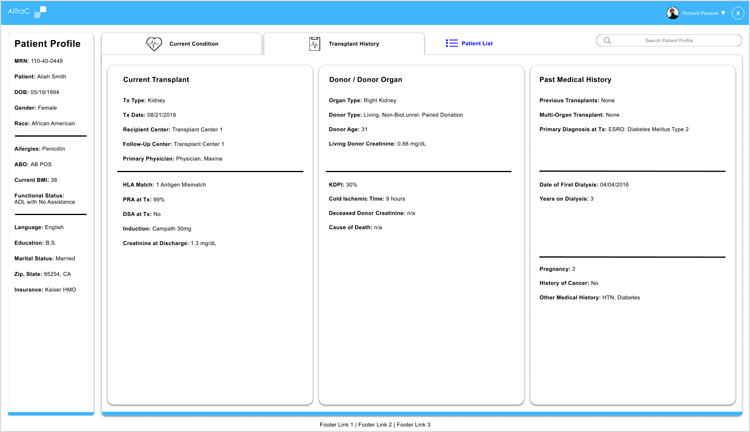Open Footer Link 3
This screenshot has height=432, width=750.
413,424
